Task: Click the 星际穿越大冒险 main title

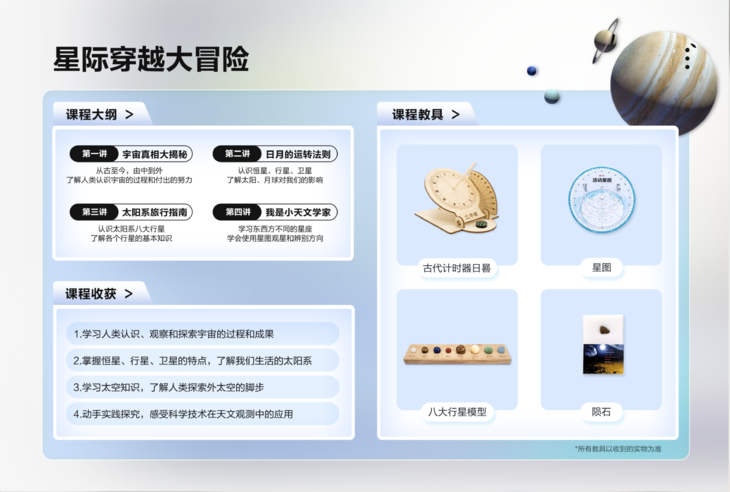Action: pyautogui.click(x=151, y=59)
